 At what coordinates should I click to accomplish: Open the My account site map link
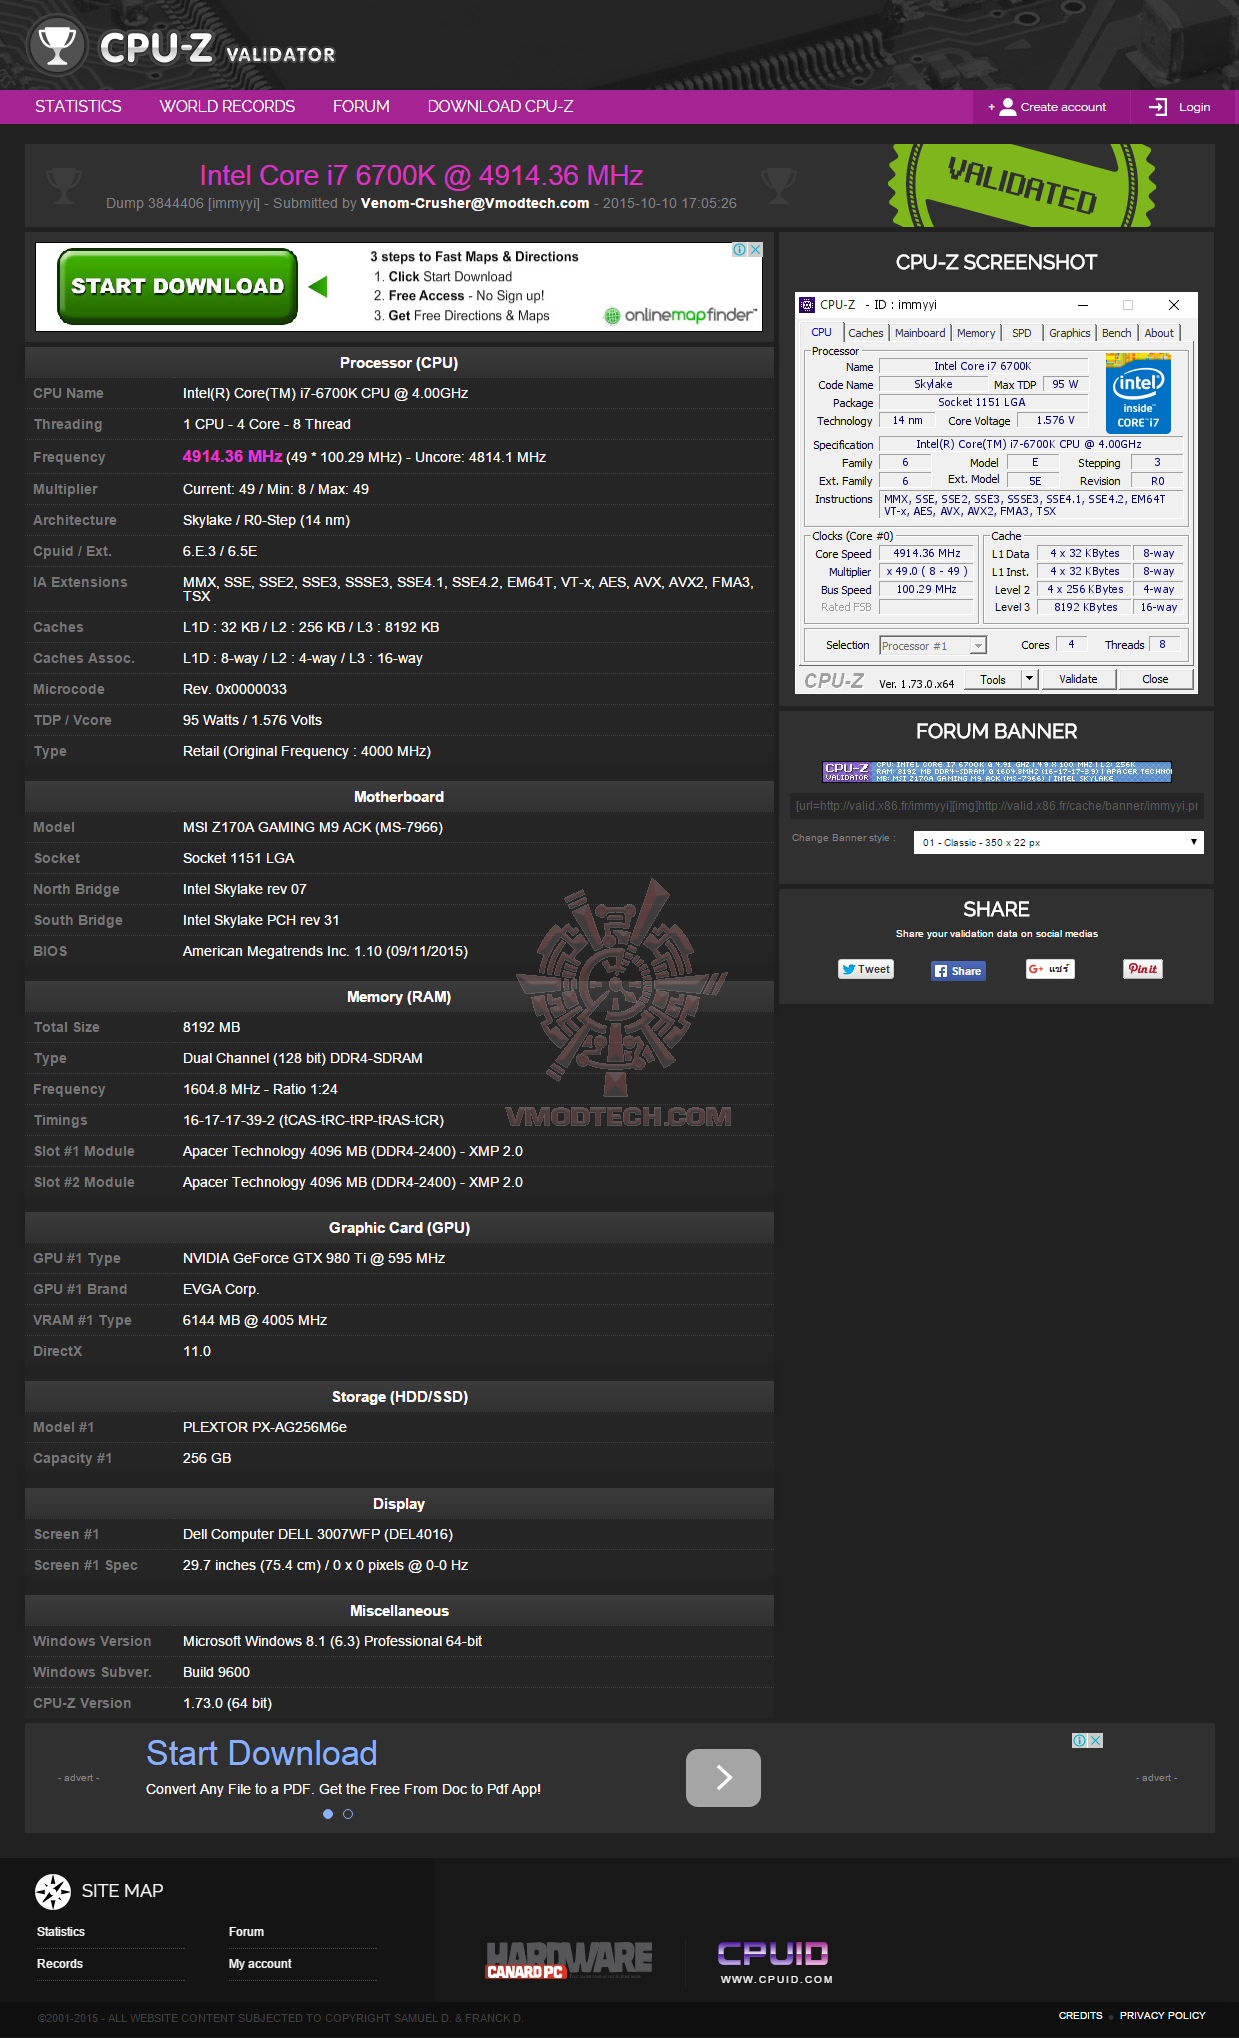pos(260,1964)
